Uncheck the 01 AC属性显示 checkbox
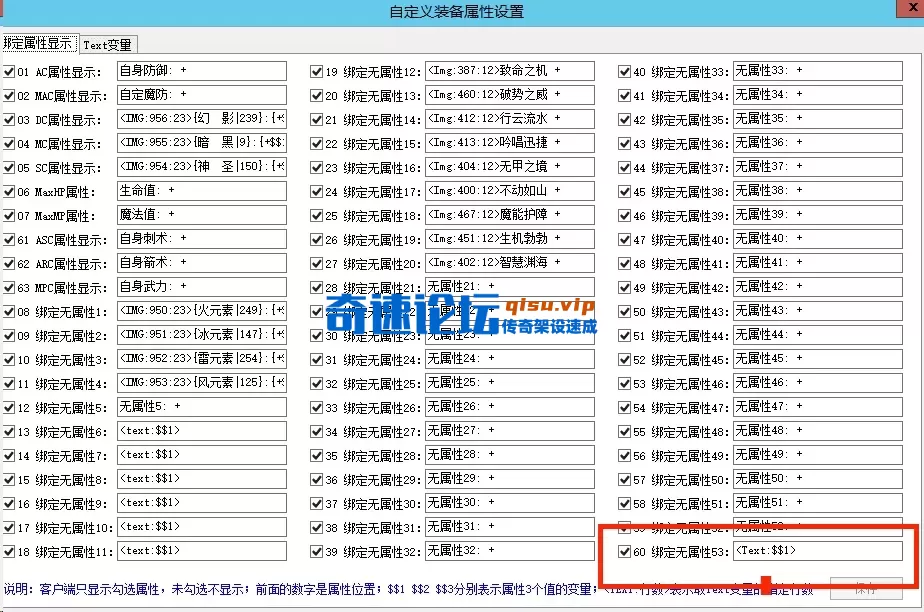 click(x=9, y=72)
